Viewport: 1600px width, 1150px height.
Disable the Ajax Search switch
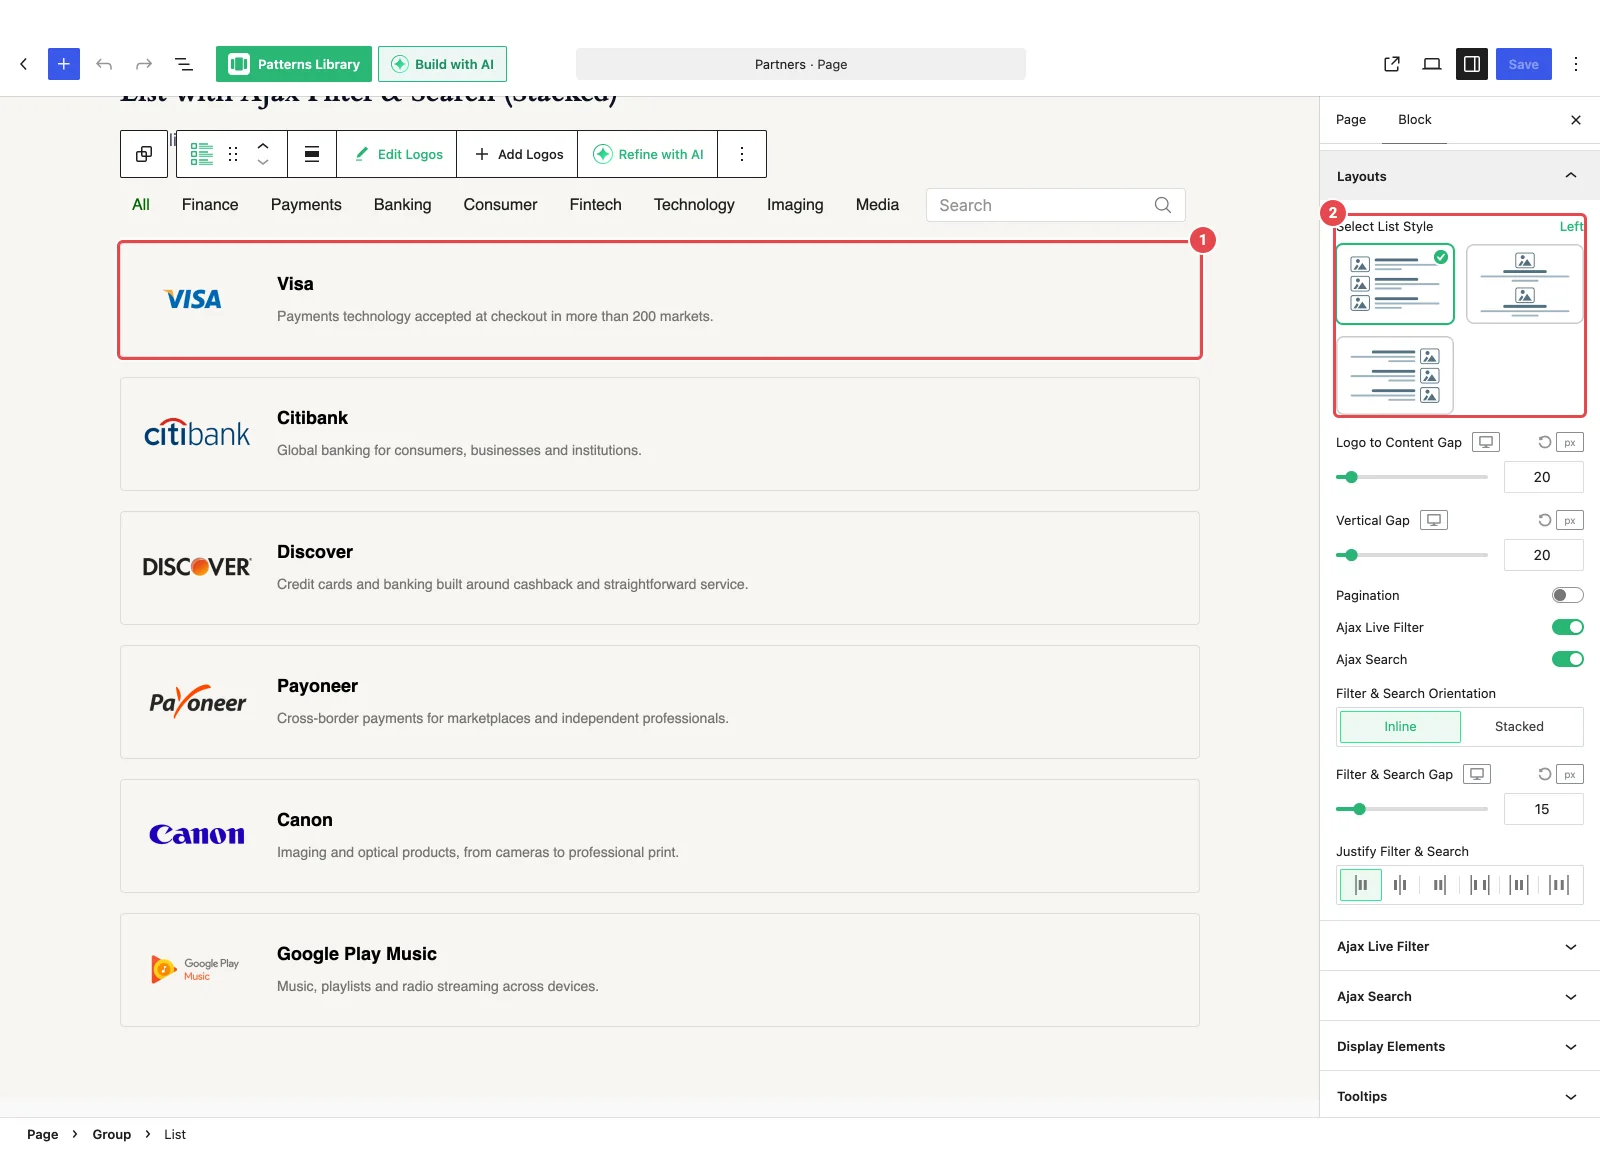pyautogui.click(x=1568, y=659)
